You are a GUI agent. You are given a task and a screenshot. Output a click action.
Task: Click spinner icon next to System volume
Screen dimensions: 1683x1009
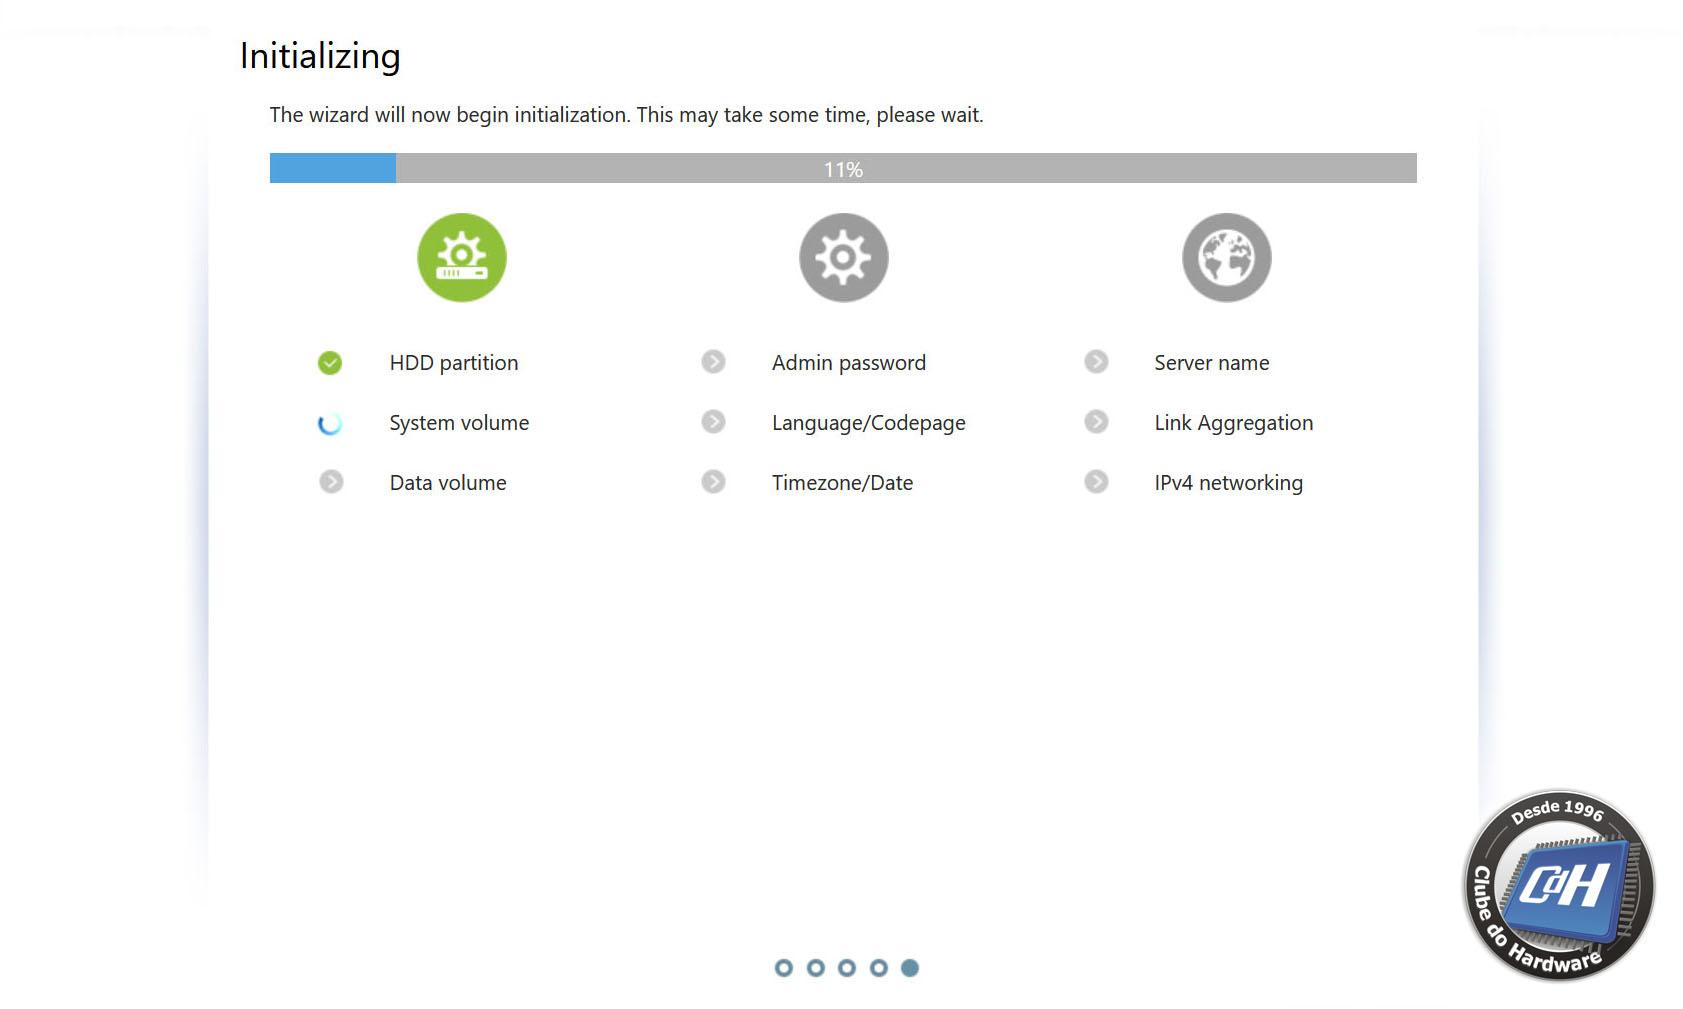(330, 423)
